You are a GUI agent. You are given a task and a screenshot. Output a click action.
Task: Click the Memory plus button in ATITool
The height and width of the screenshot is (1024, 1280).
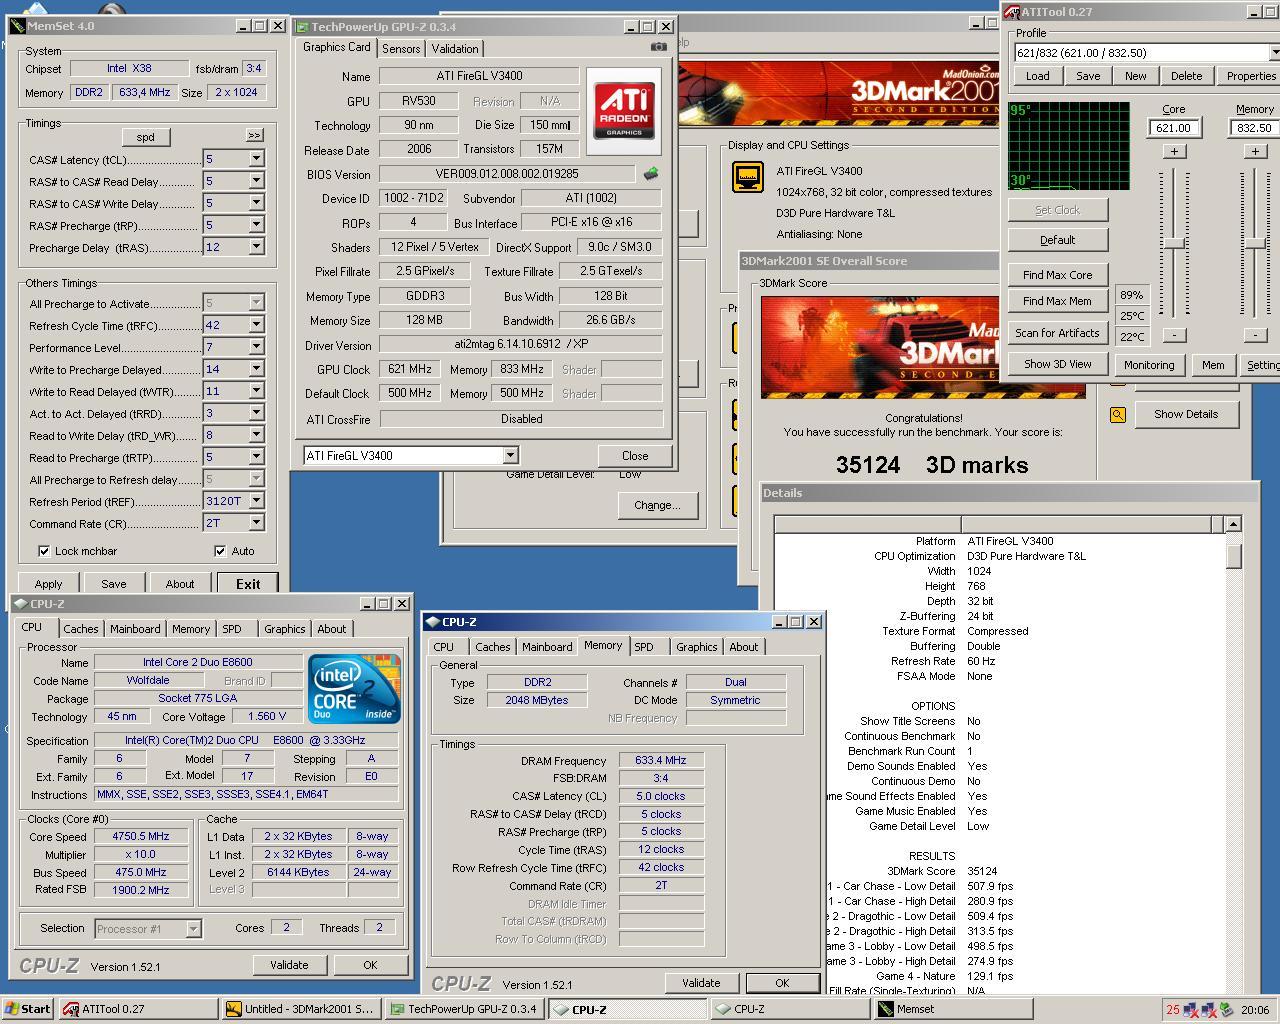click(1254, 151)
